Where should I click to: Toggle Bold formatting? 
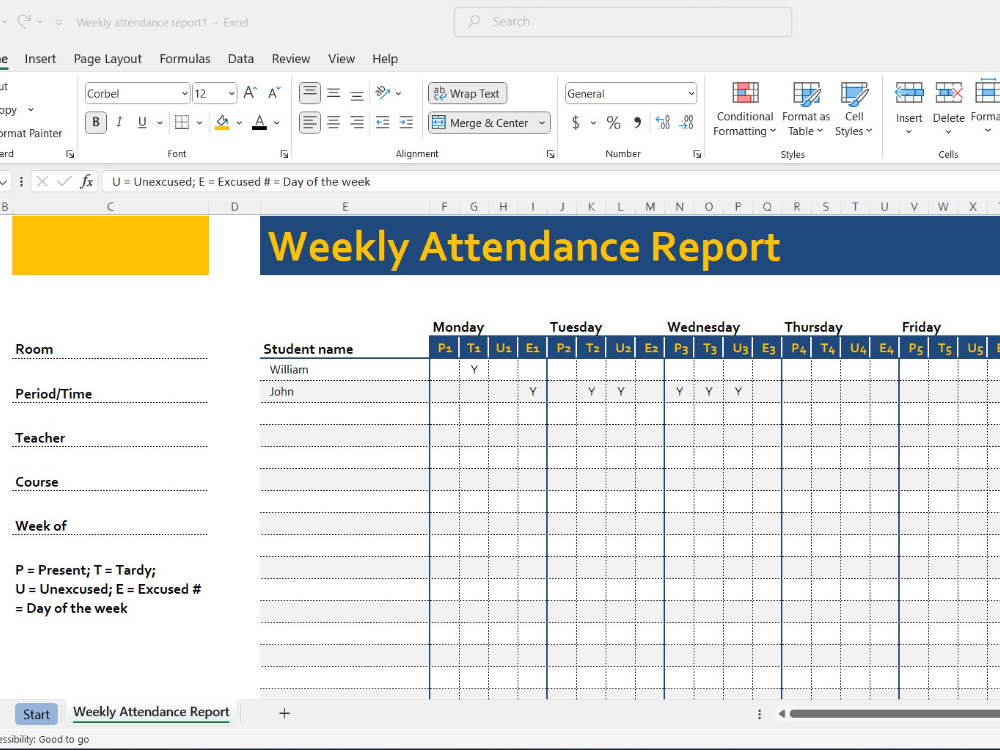[96, 122]
